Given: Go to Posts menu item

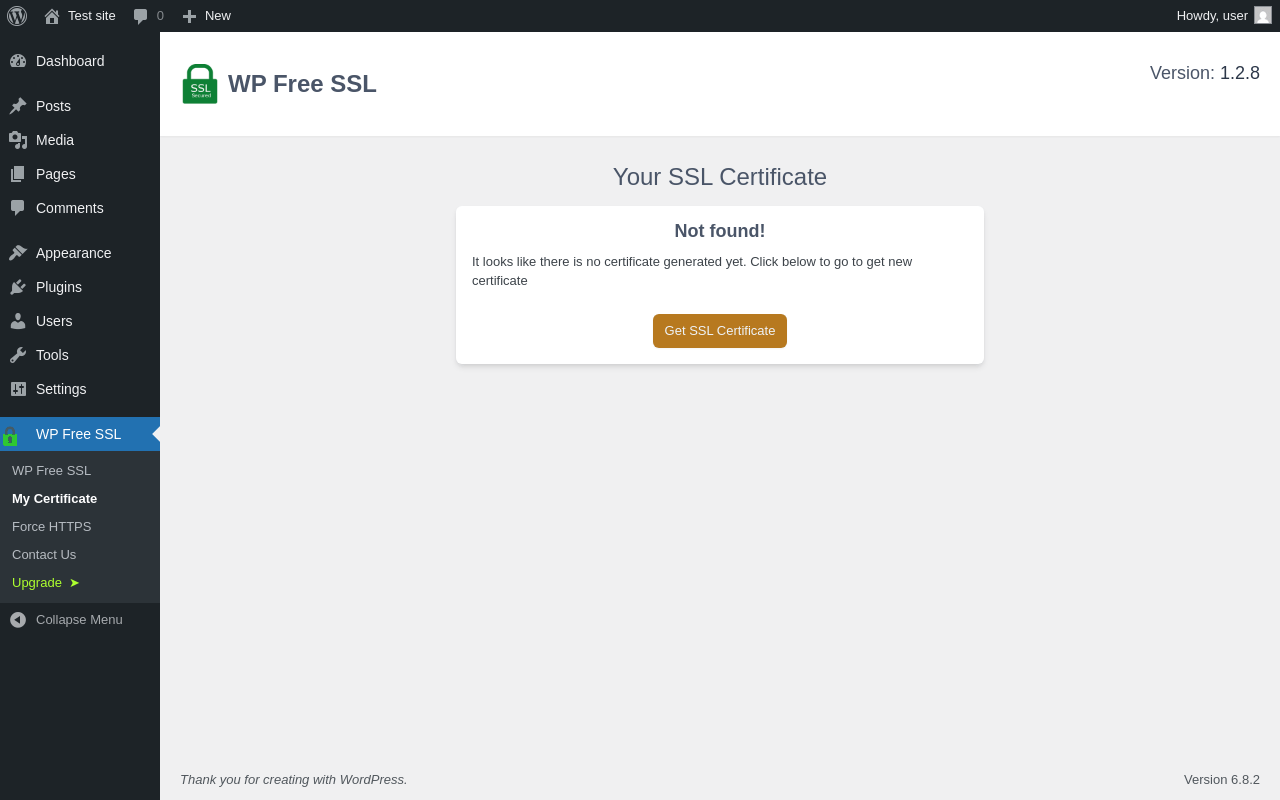Looking at the screenshot, I should point(80,106).
